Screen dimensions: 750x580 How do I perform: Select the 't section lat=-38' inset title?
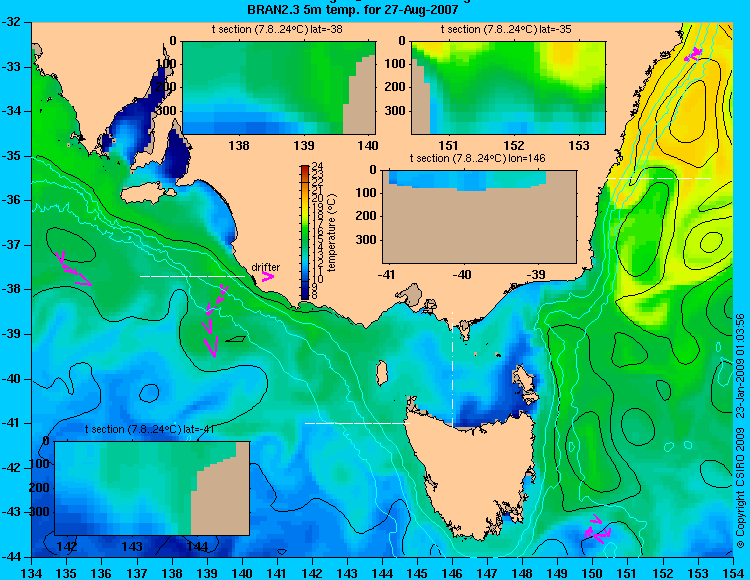point(277,29)
